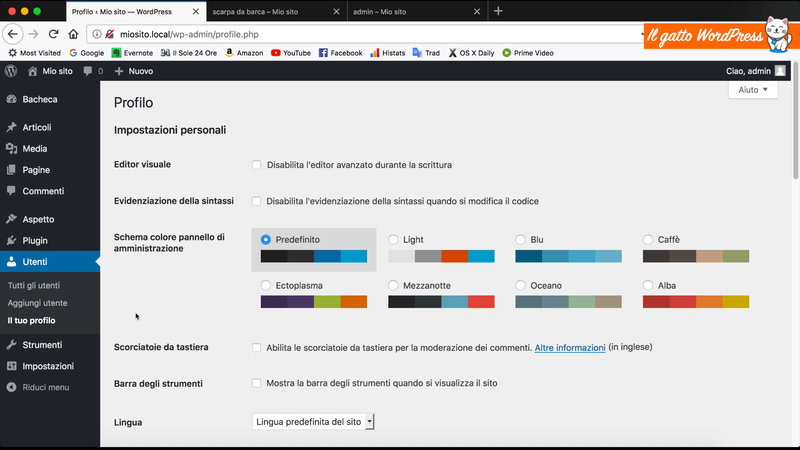Select the Ectoplasma color scheme radio
The width and height of the screenshot is (800, 450).
(266, 285)
